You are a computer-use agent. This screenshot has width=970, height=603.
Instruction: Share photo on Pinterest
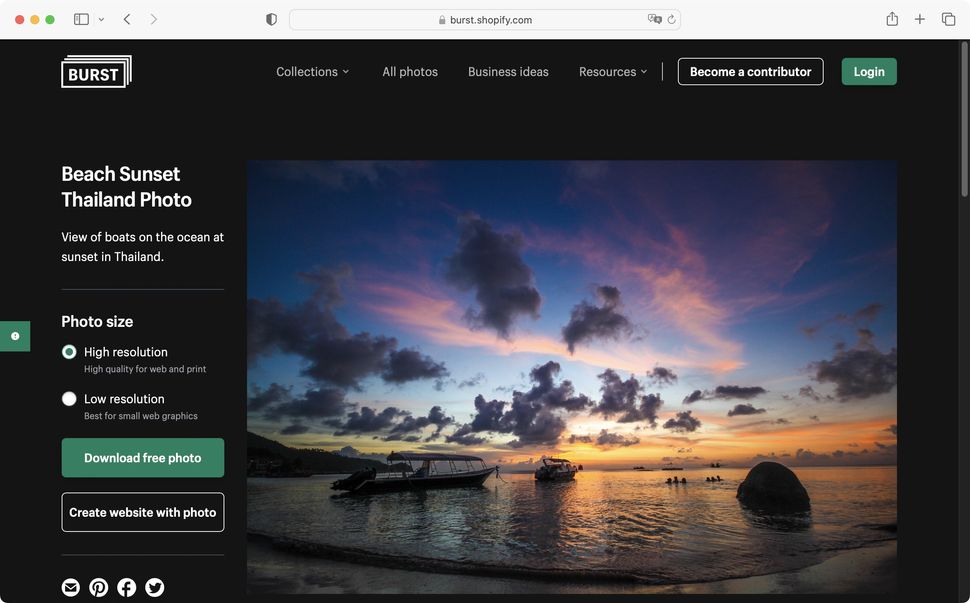click(98, 587)
